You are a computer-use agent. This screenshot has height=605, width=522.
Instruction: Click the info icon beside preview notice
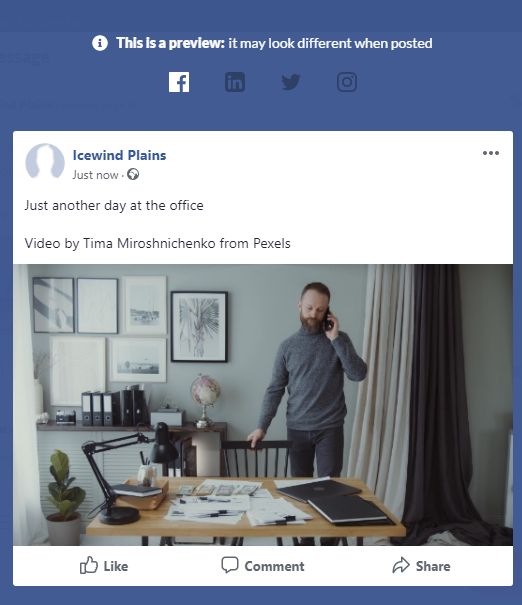[100, 43]
